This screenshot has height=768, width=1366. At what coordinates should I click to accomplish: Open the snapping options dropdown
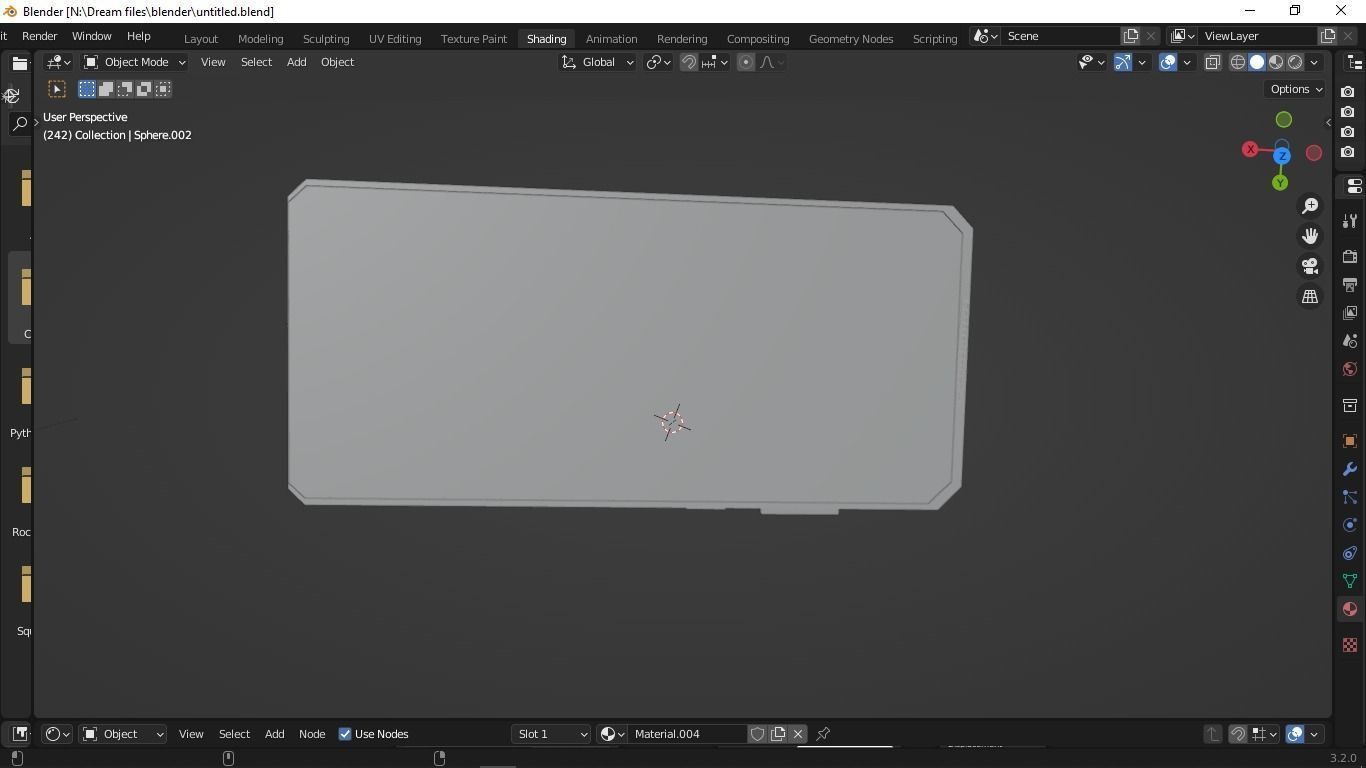715,62
